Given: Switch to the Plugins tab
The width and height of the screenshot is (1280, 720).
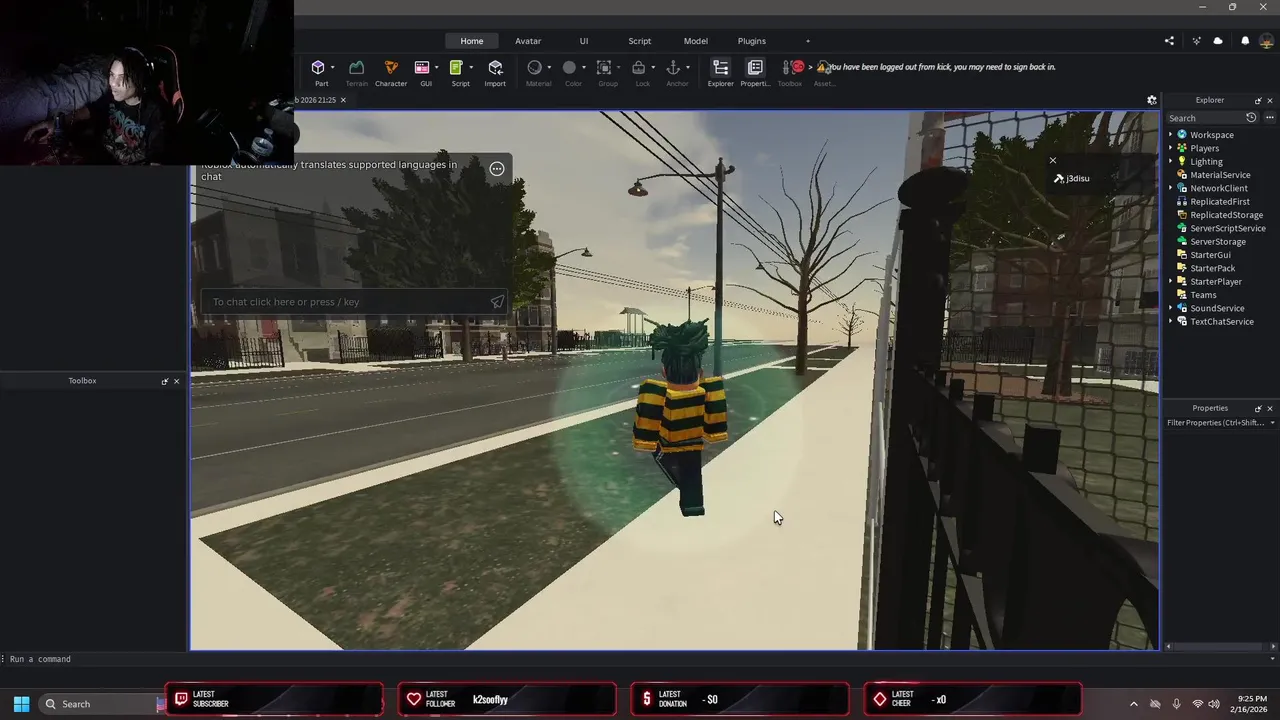Looking at the screenshot, I should [x=752, y=41].
